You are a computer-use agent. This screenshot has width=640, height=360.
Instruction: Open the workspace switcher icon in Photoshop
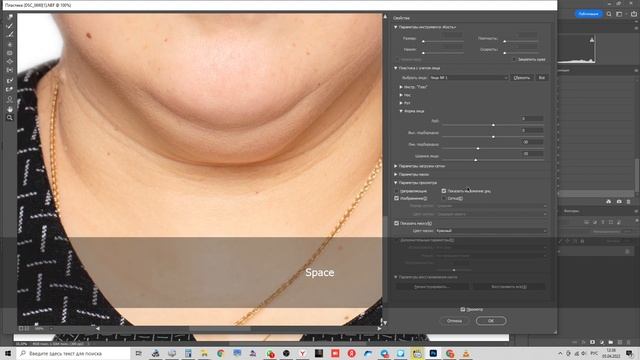point(619,14)
